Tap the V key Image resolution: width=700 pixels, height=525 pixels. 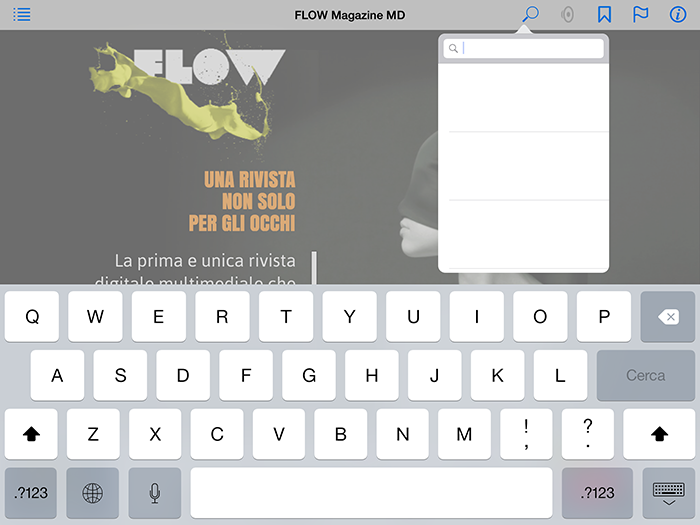[x=279, y=433]
